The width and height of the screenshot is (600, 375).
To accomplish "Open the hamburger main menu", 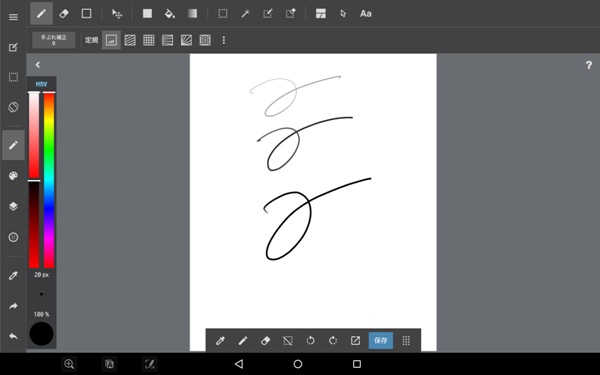I will pyautogui.click(x=13, y=17).
